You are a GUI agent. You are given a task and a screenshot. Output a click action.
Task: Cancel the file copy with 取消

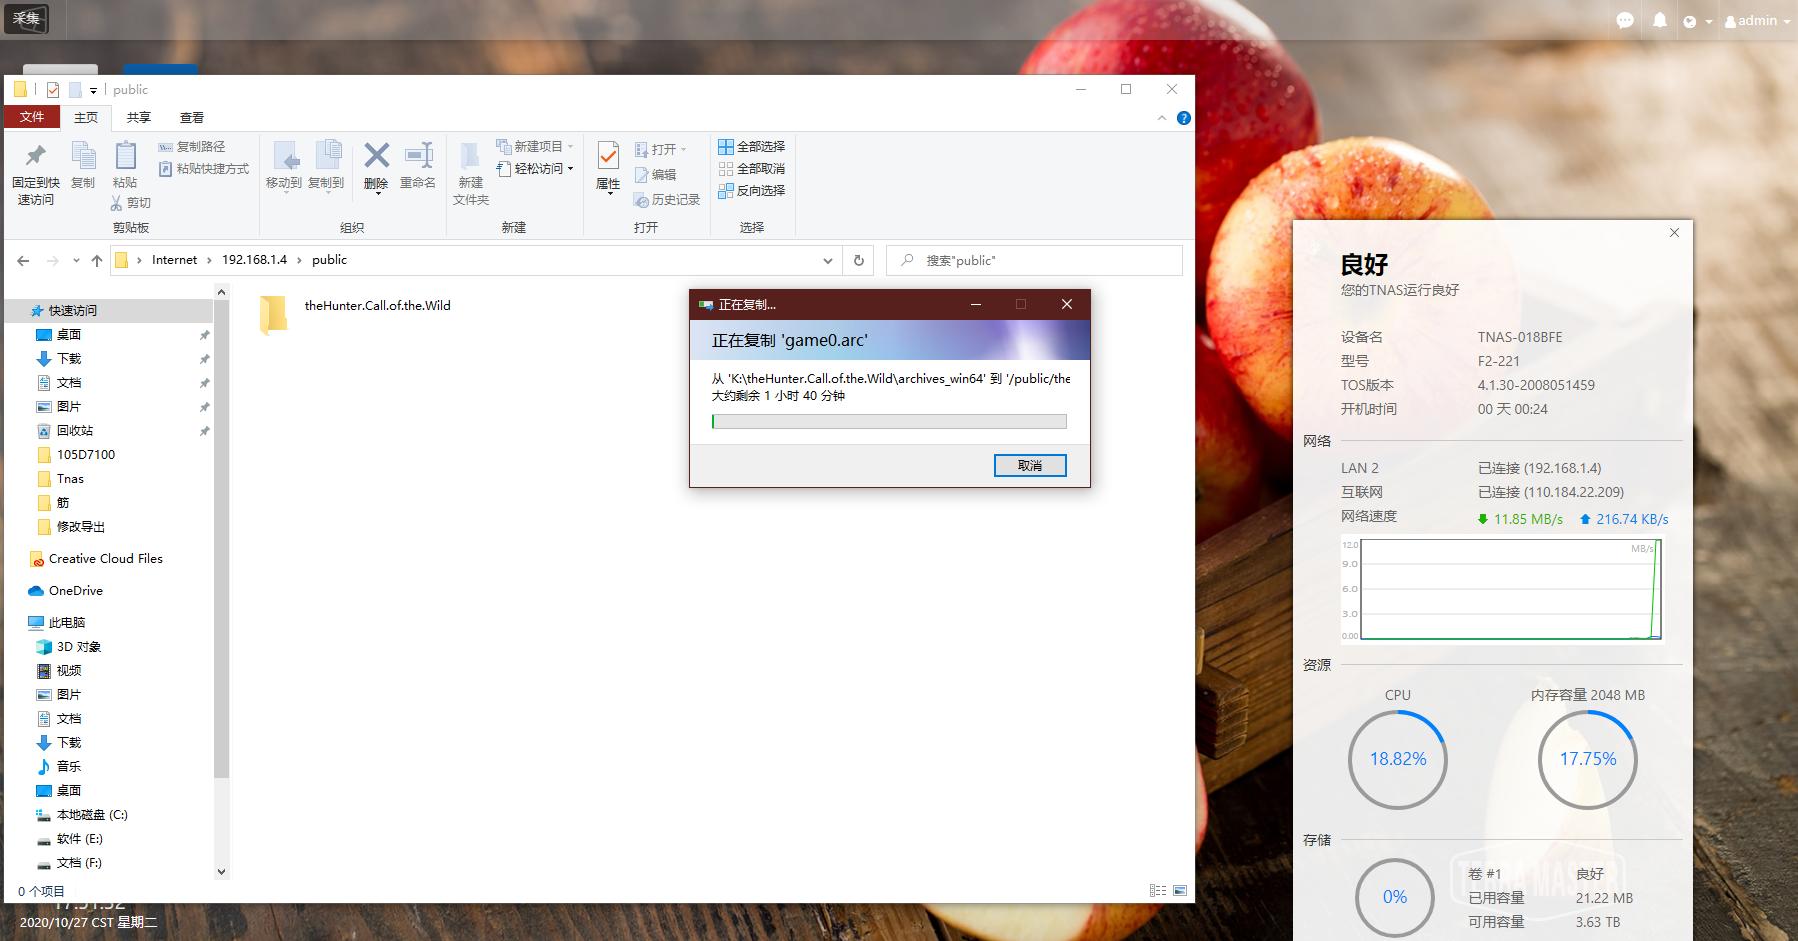pos(1029,465)
